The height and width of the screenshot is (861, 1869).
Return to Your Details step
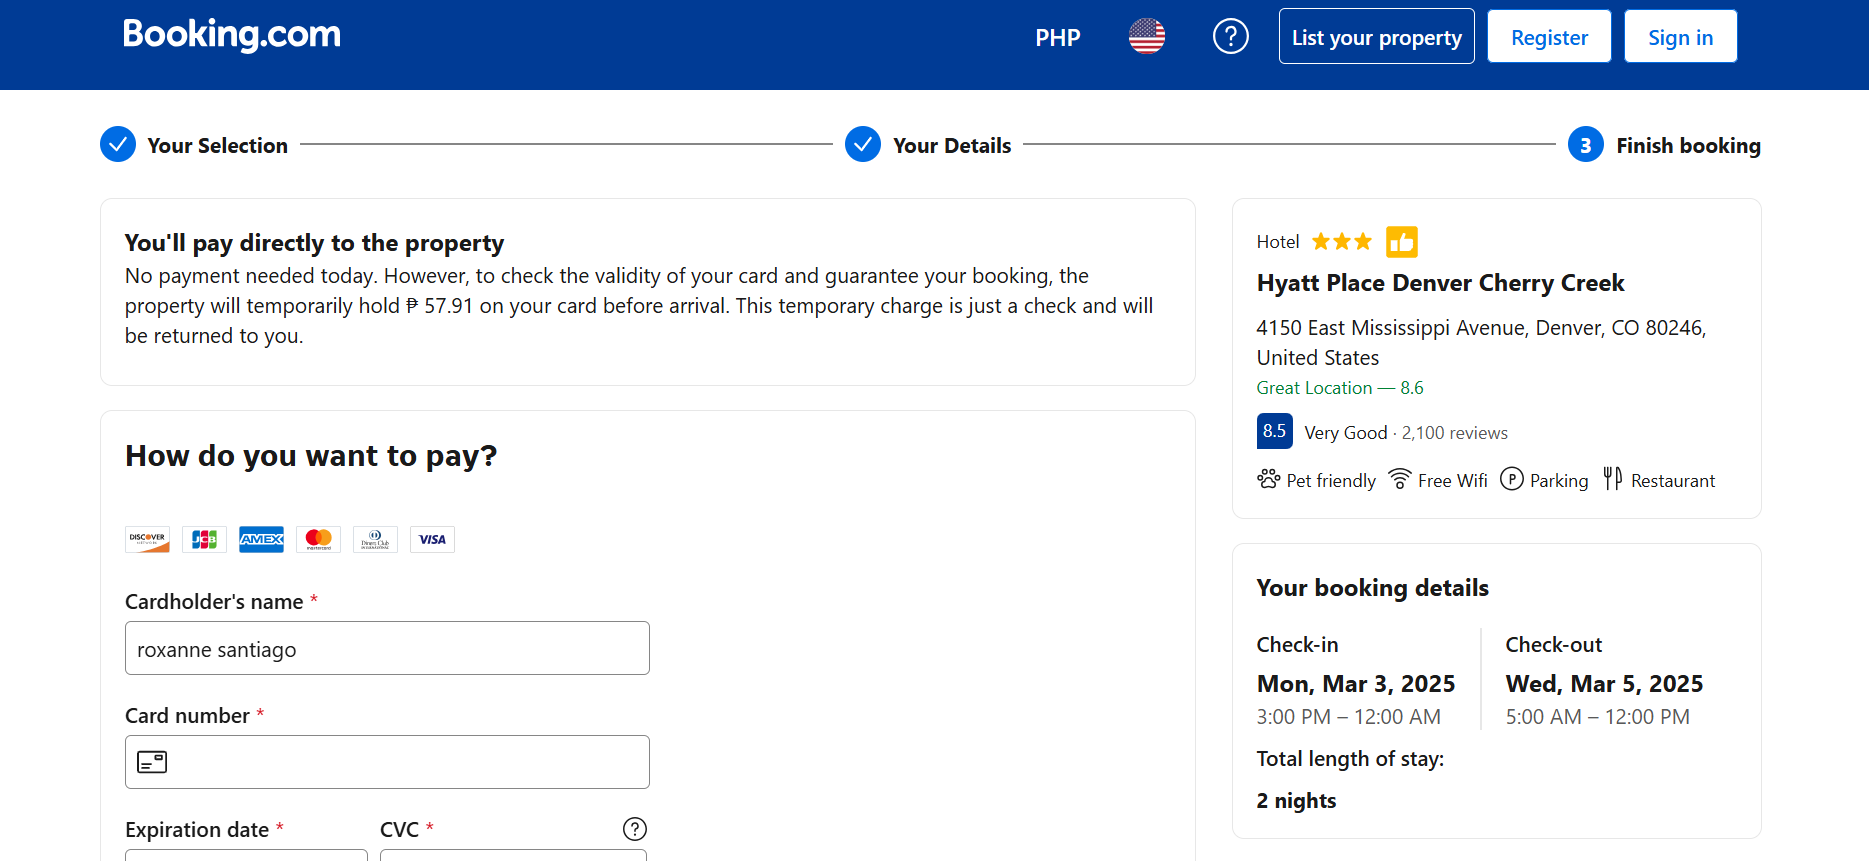point(952,146)
